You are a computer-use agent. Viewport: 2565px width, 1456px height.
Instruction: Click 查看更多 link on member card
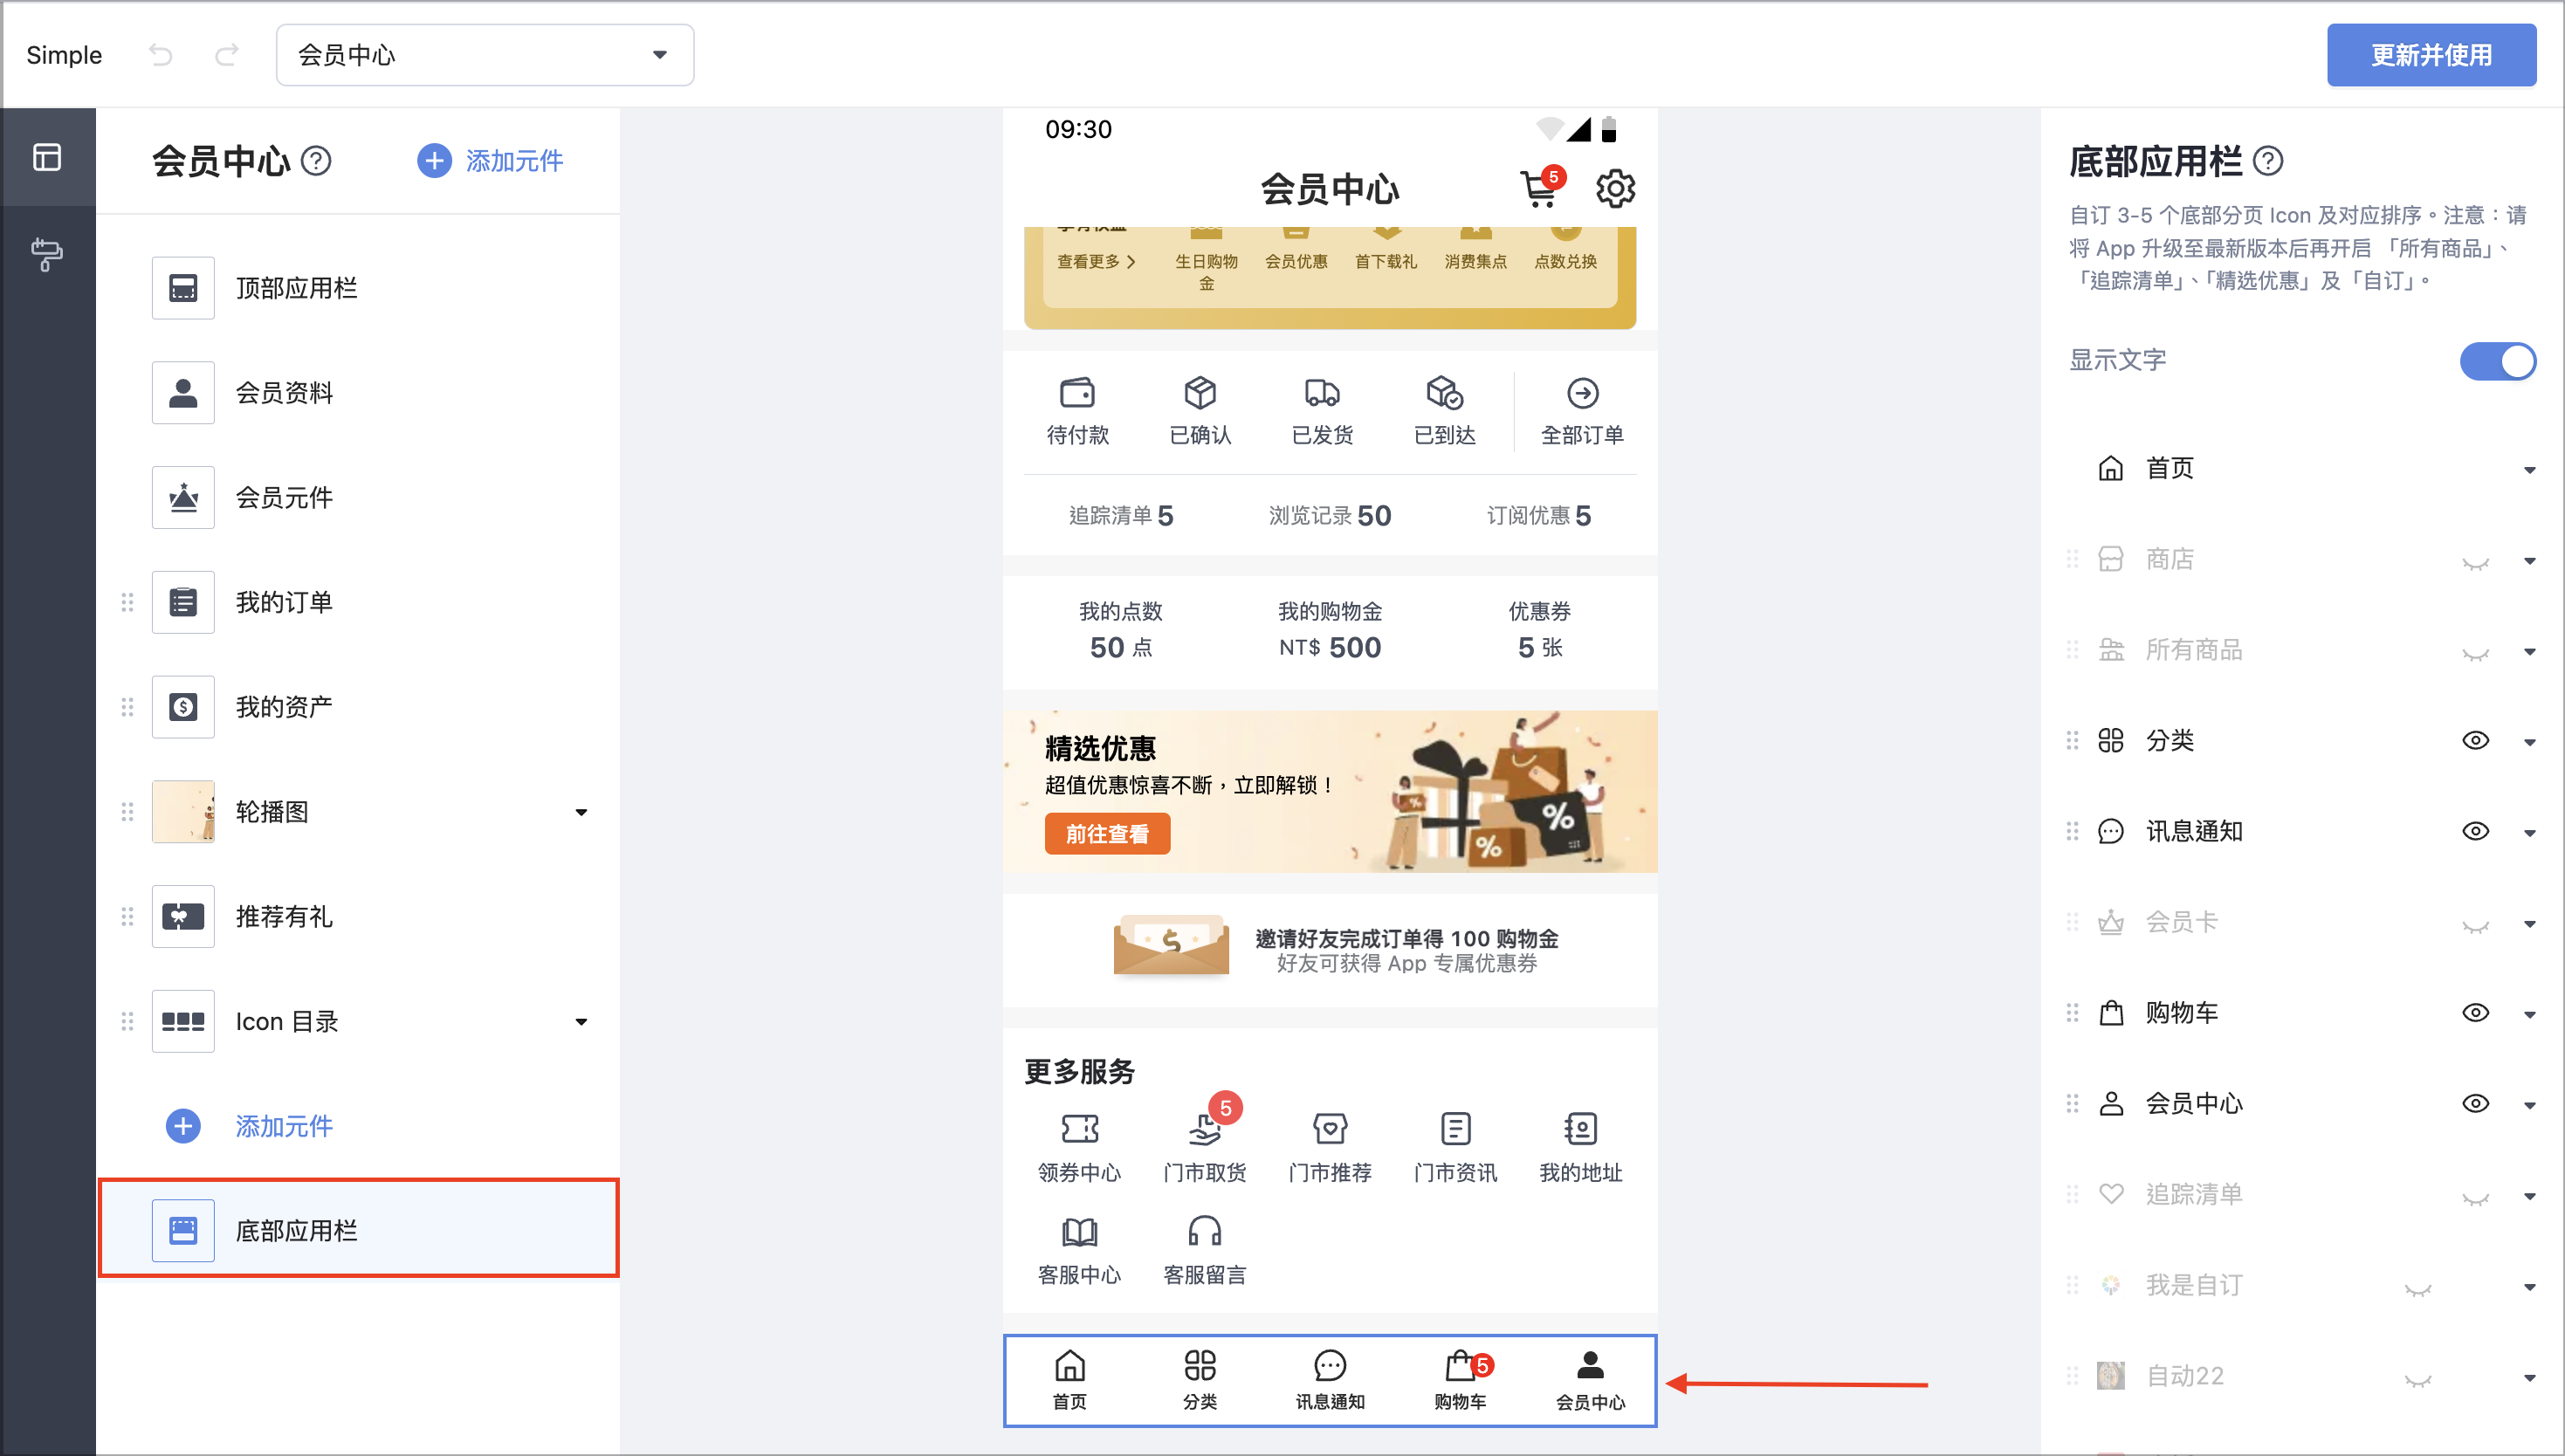click(1096, 261)
